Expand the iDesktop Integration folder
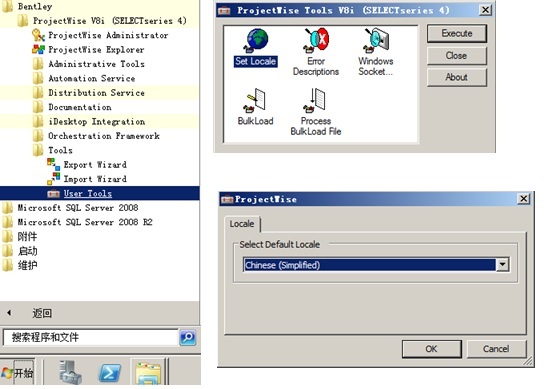 (x=89, y=121)
